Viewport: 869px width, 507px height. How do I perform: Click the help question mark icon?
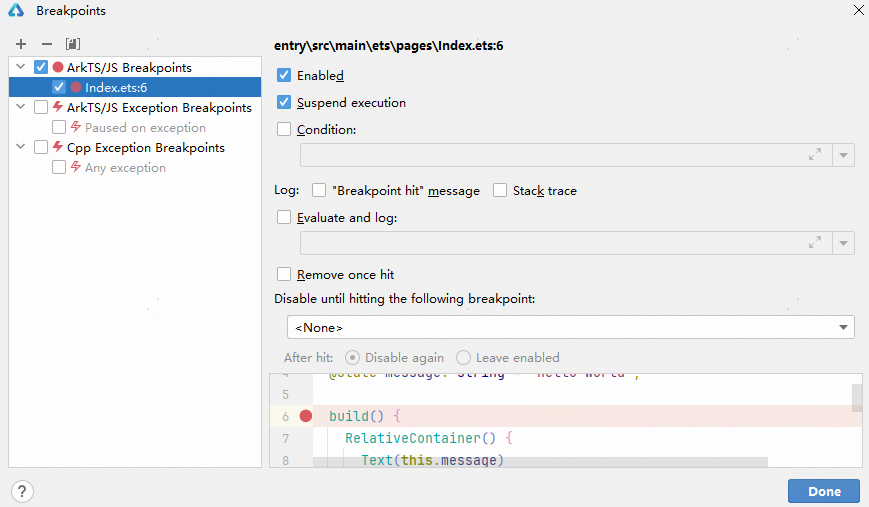point(22,491)
